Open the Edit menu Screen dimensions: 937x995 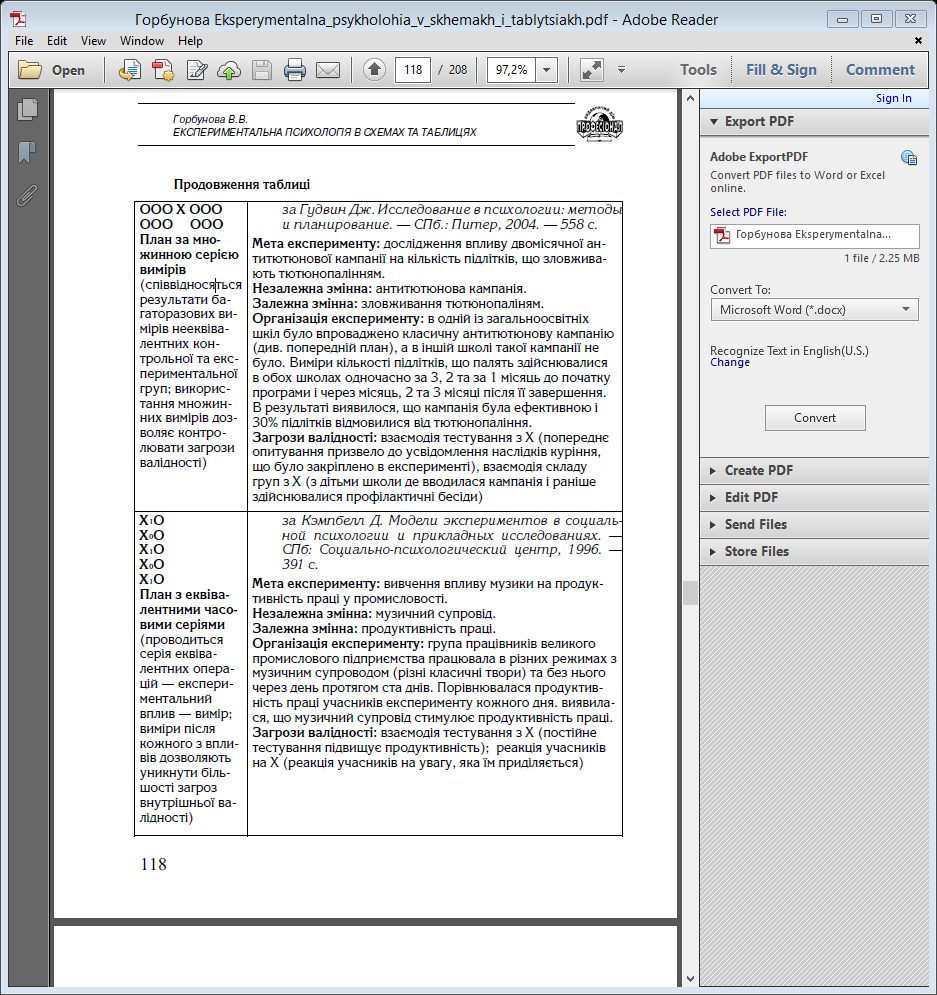tap(56, 41)
